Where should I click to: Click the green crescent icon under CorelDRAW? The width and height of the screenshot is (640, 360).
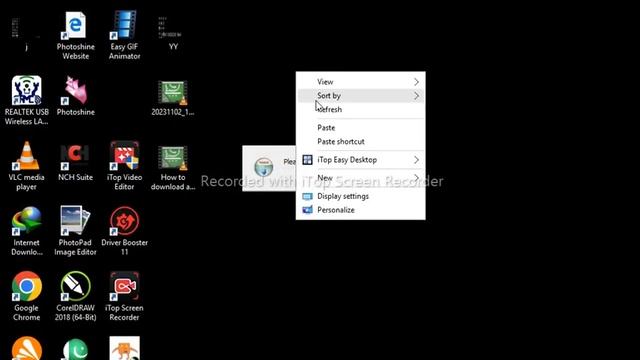tap(76, 349)
